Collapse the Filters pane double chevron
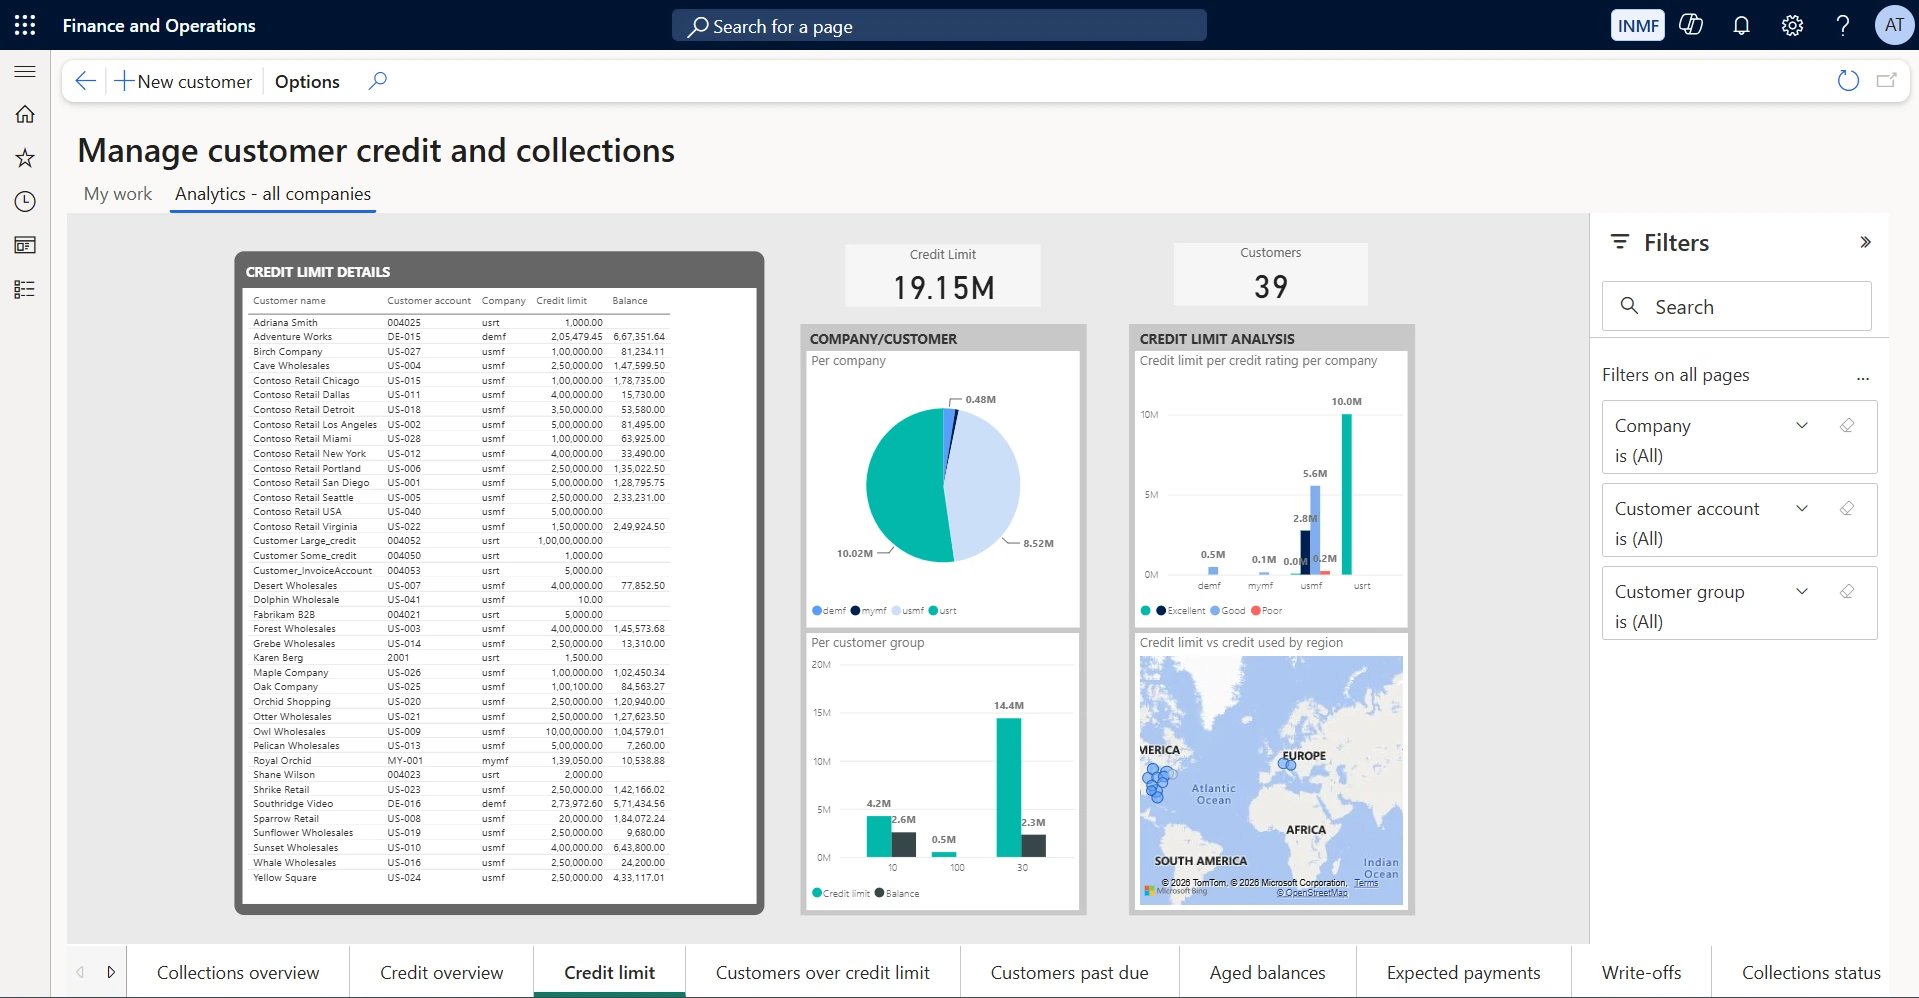Viewport: 1919px width, 998px height. [1865, 242]
